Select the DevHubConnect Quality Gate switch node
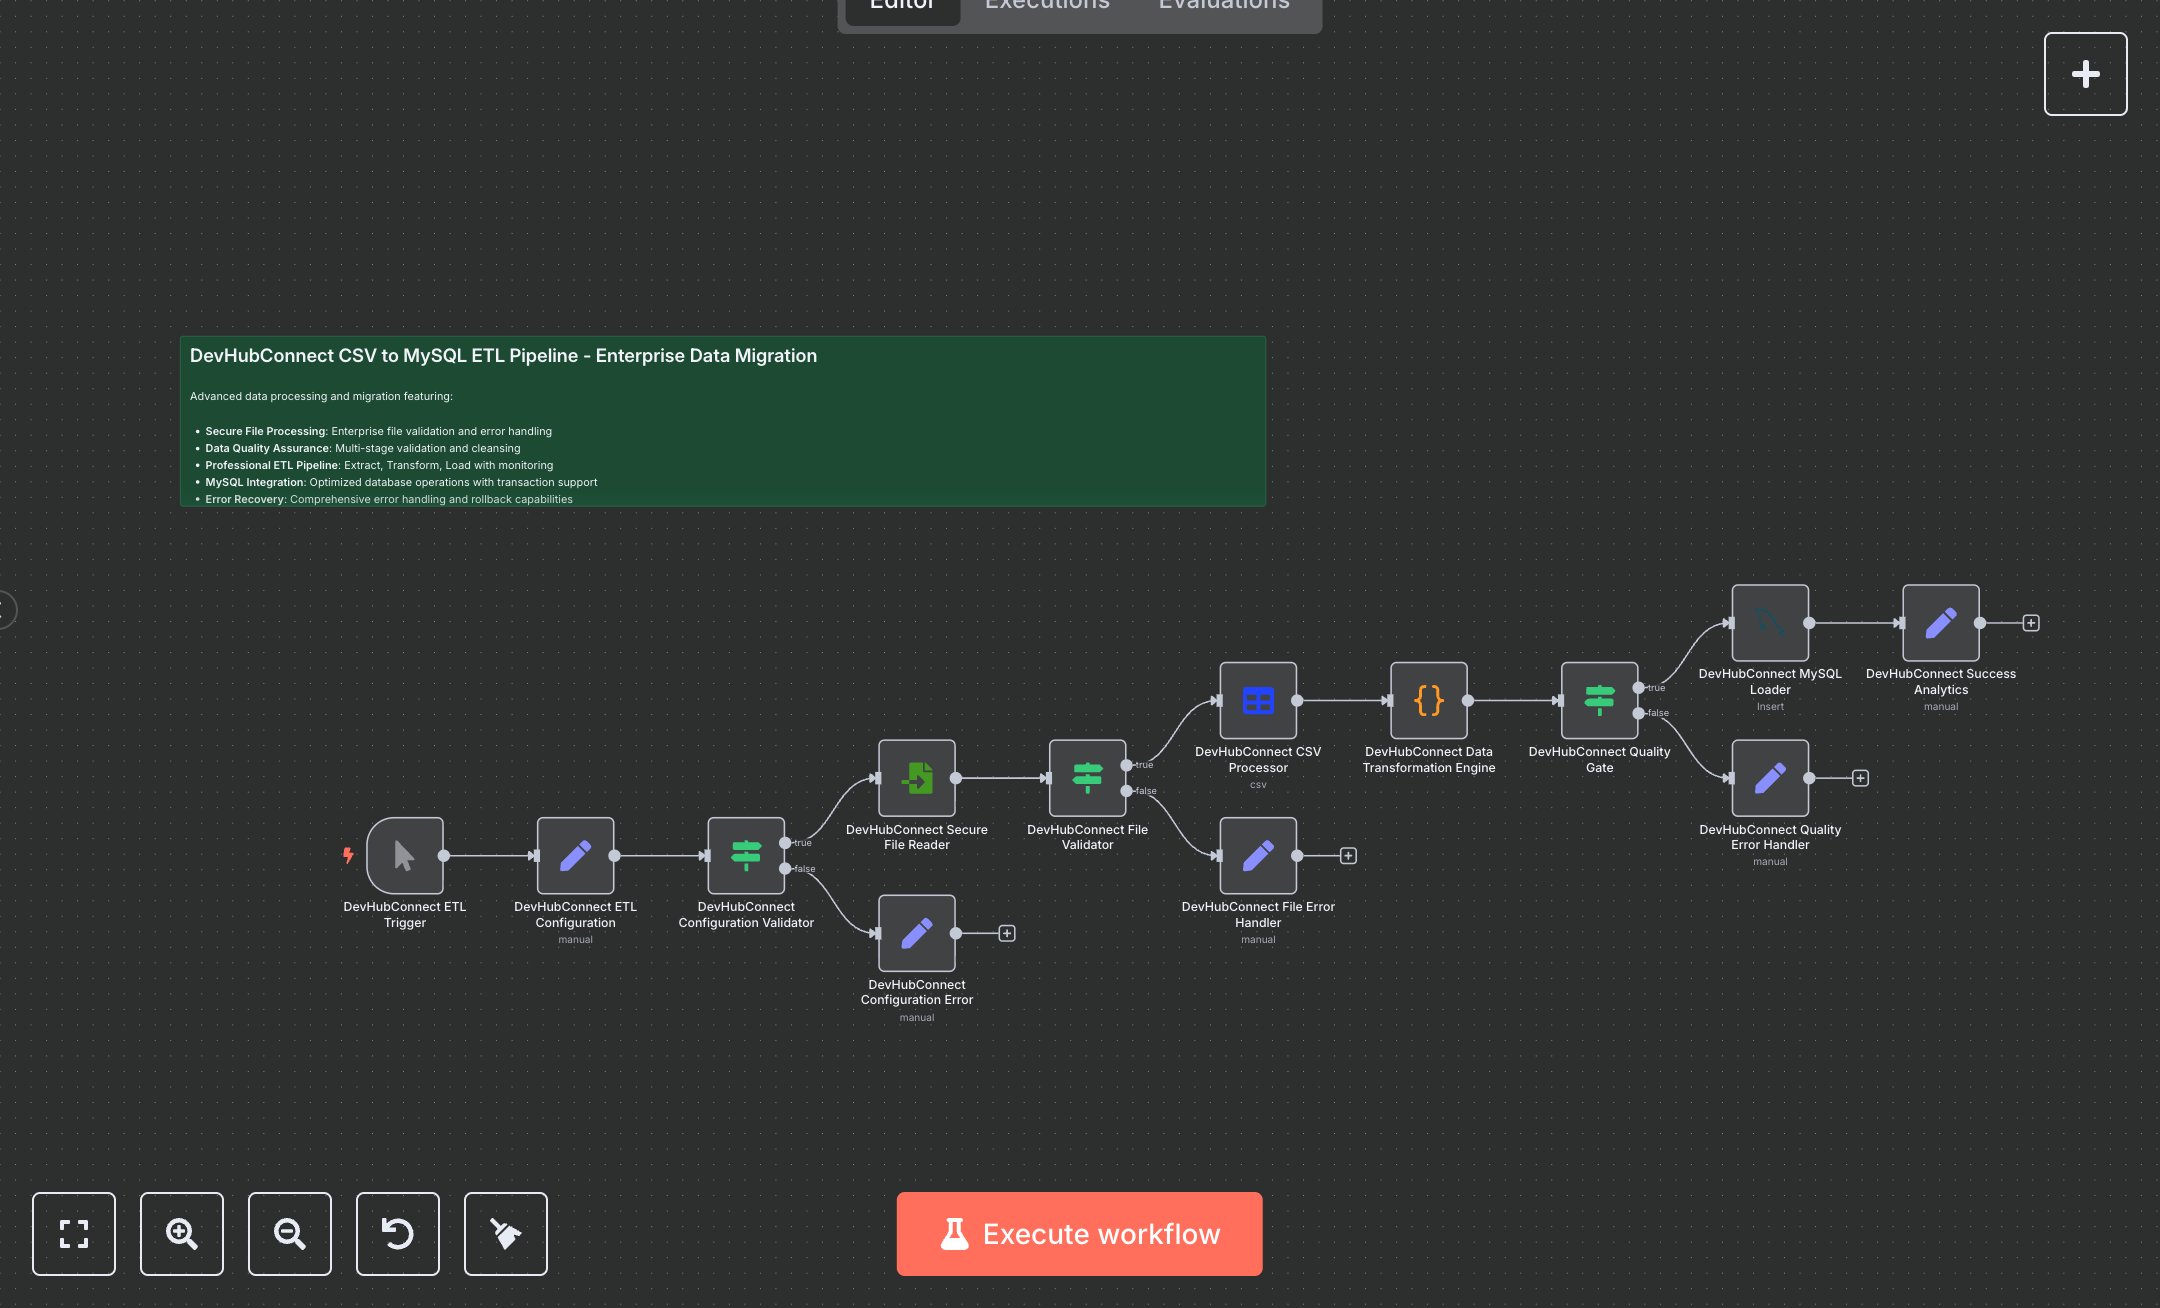2160x1308 pixels. click(x=1600, y=700)
